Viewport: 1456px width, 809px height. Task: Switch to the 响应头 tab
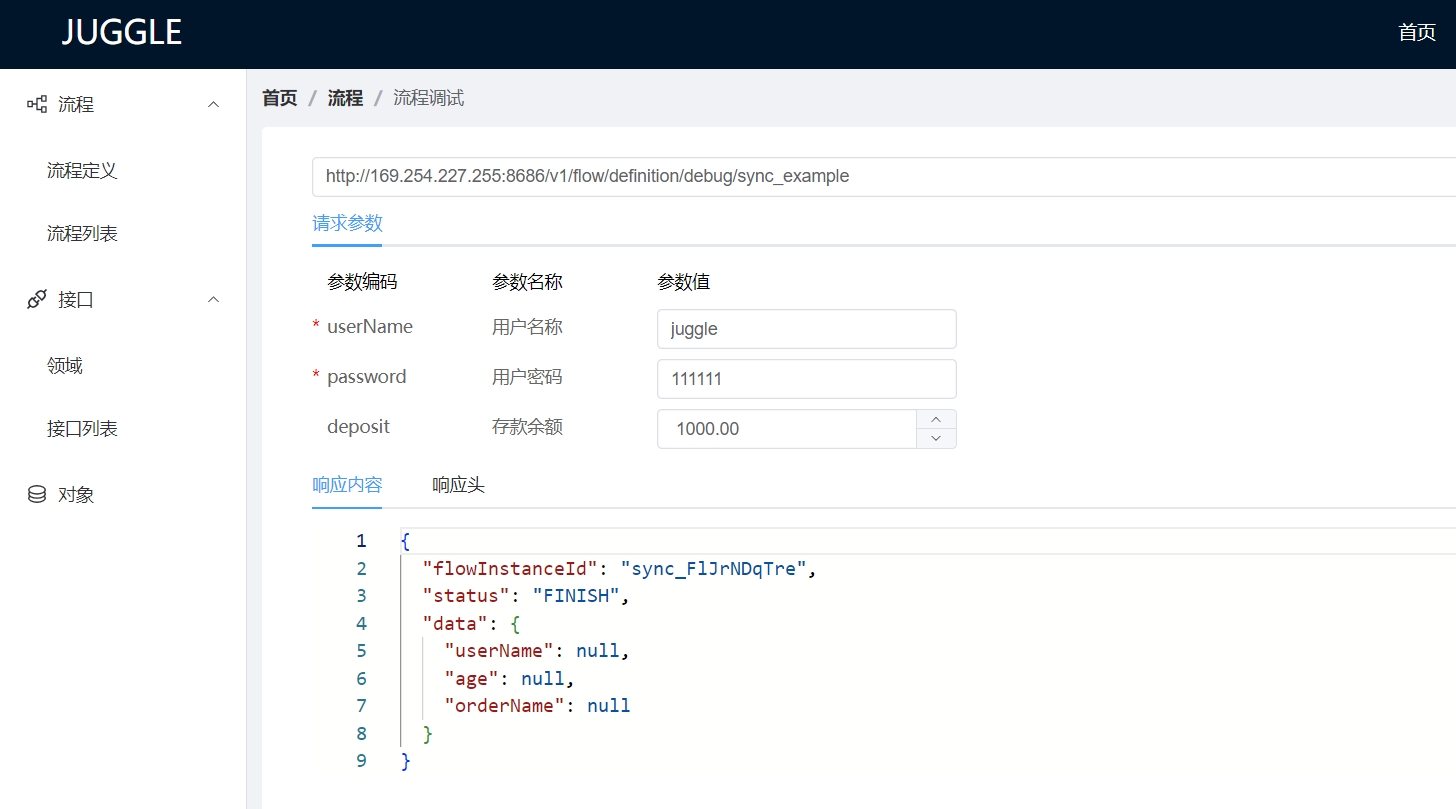(x=458, y=485)
